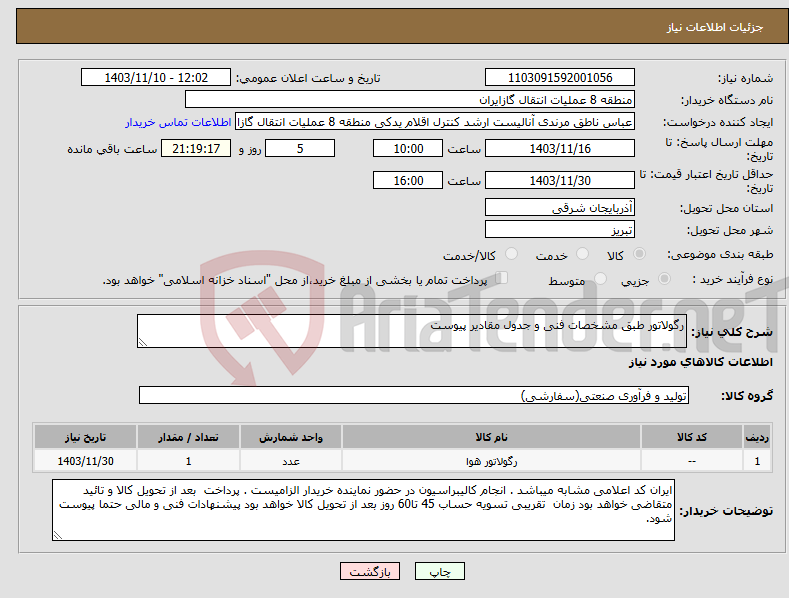Click the need number field 1103091592001056
The width and height of the screenshot is (789, 598).
(x=560, y=78)
